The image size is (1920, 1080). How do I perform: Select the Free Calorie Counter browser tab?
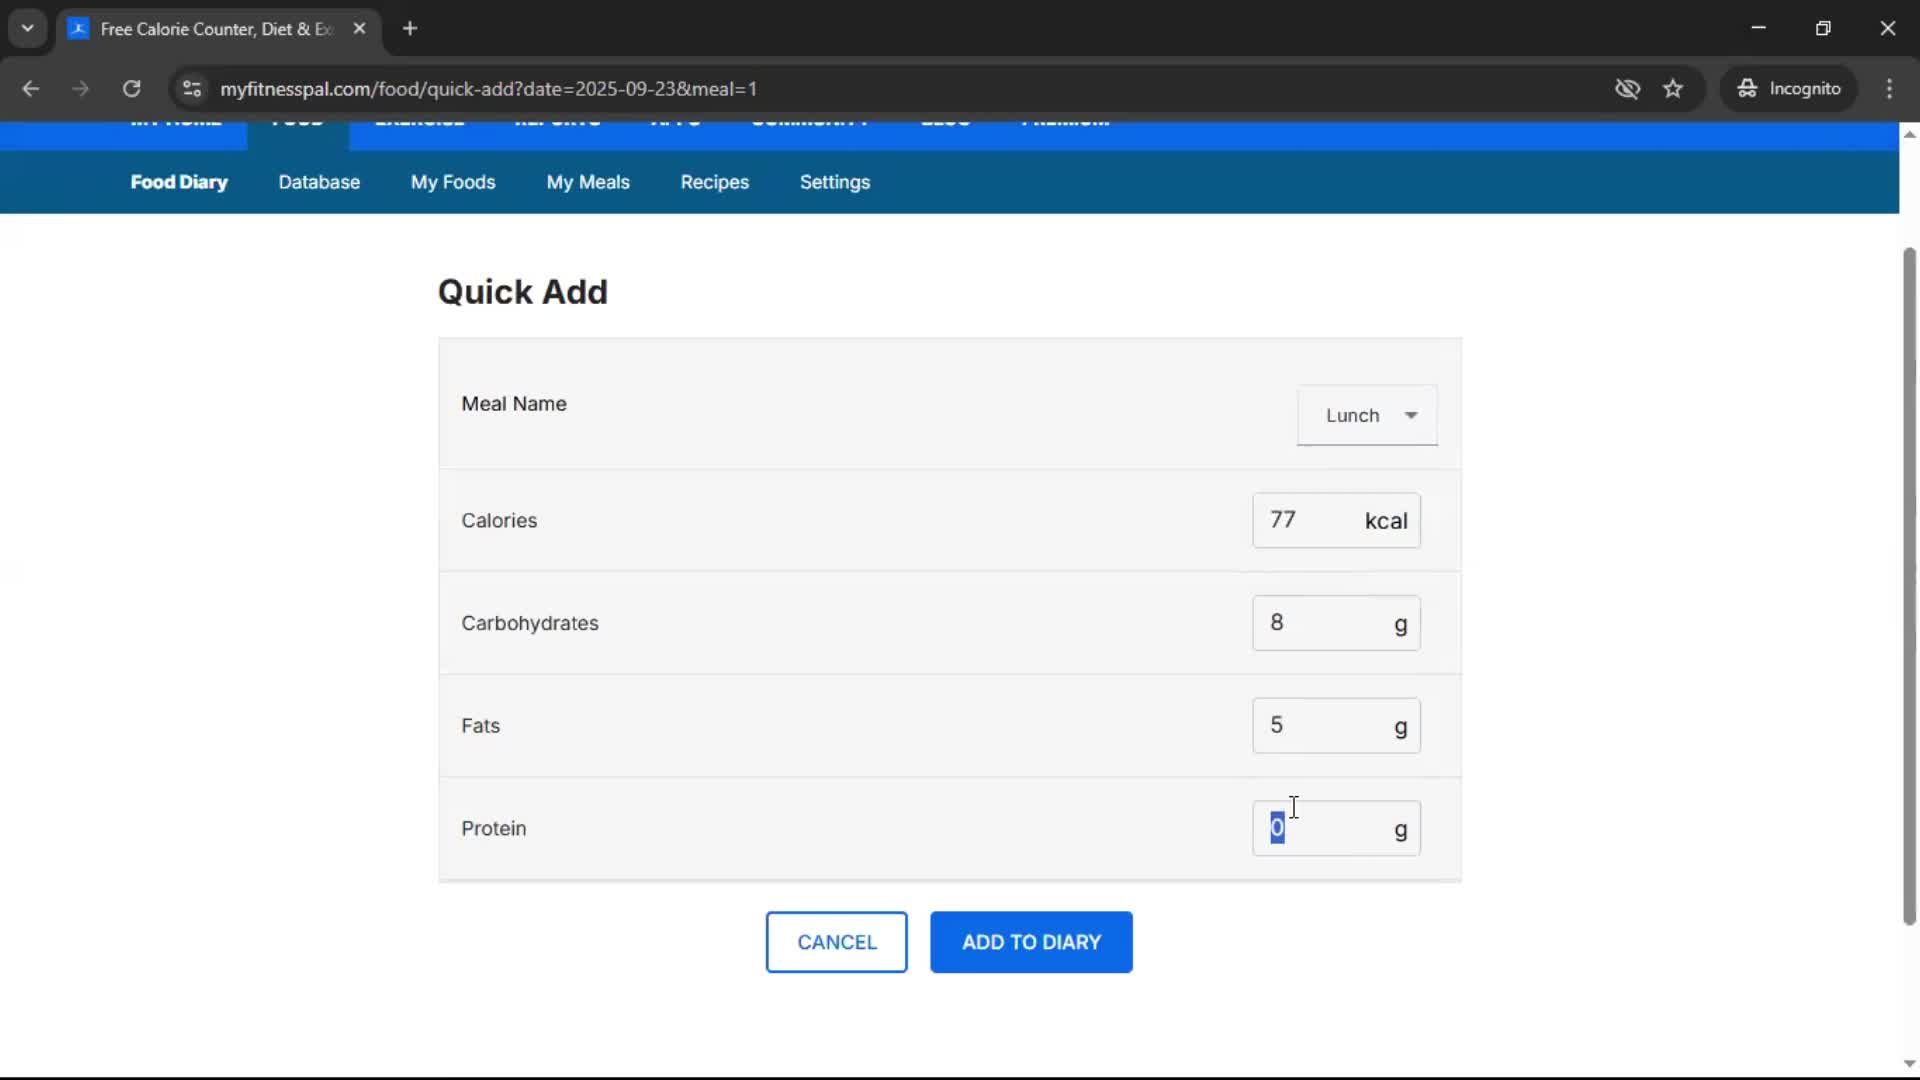(x=218, y=28)
